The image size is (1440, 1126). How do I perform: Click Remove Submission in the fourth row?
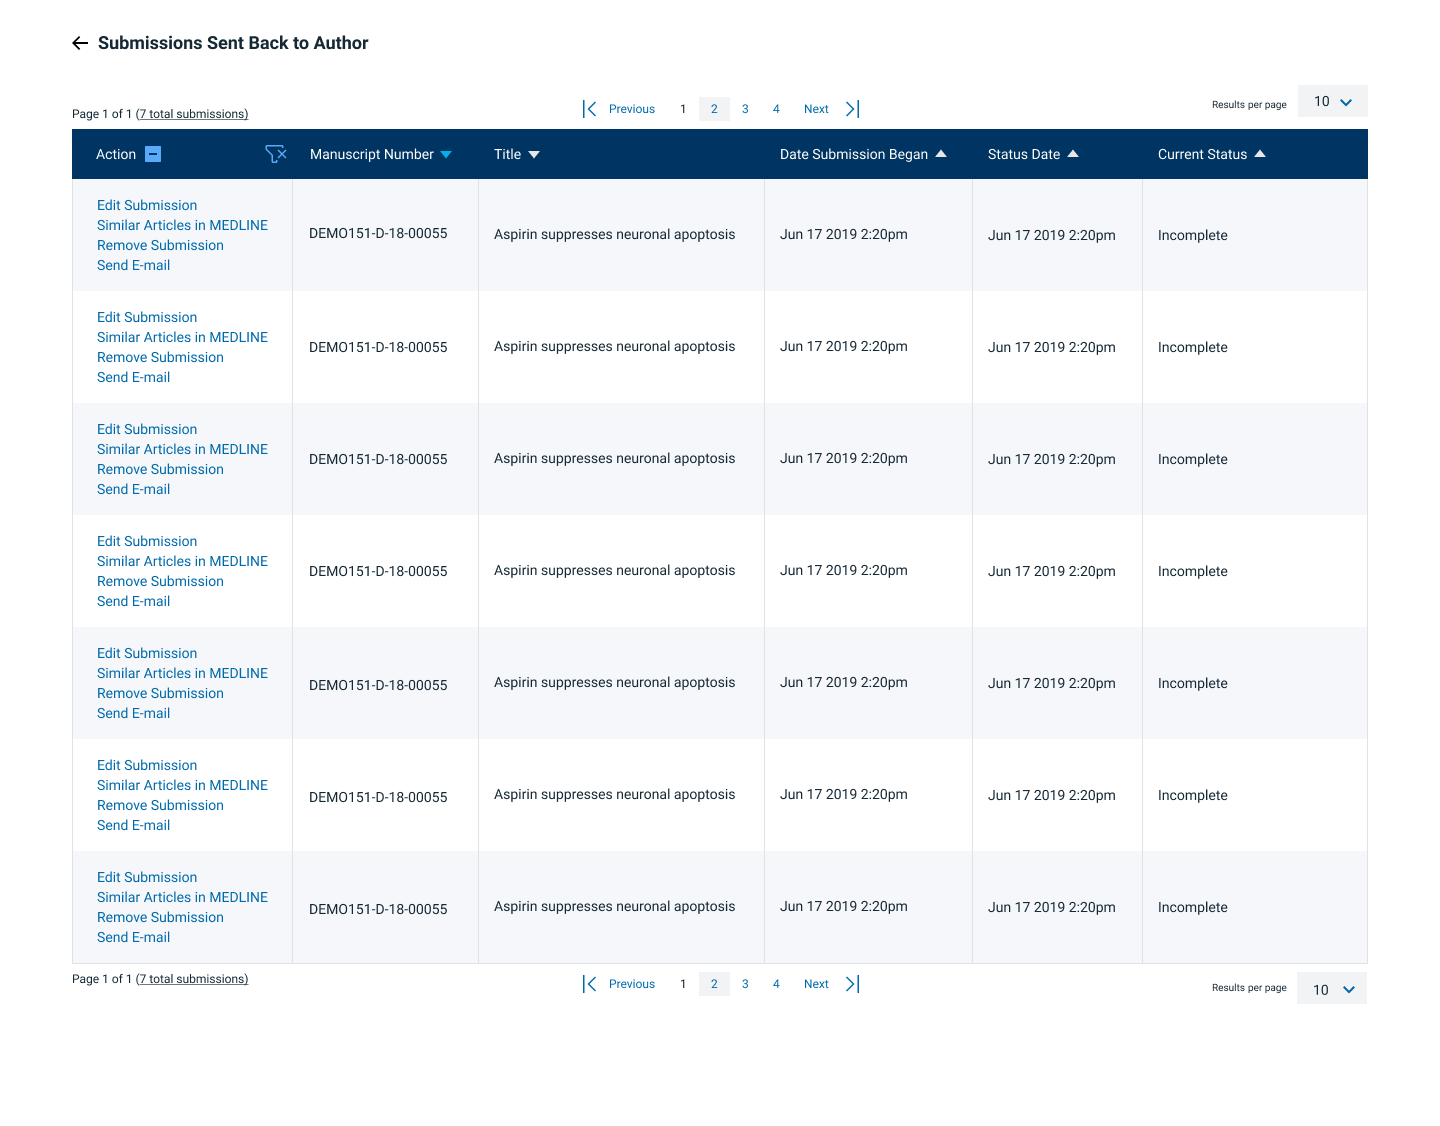tap(160, 581)
